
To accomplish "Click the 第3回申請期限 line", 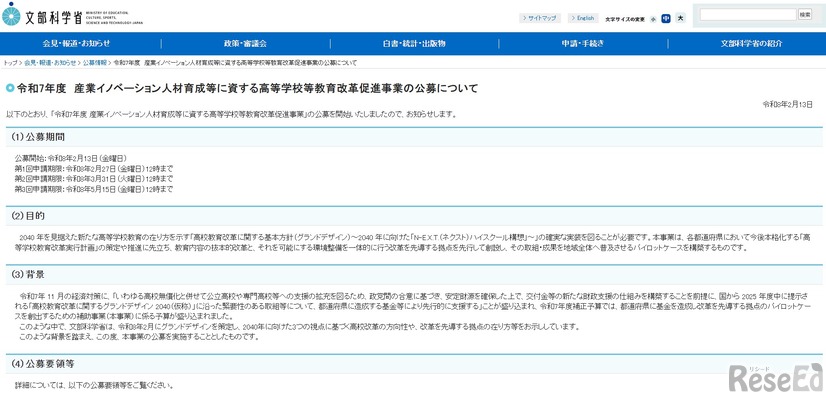I will 94,189.
